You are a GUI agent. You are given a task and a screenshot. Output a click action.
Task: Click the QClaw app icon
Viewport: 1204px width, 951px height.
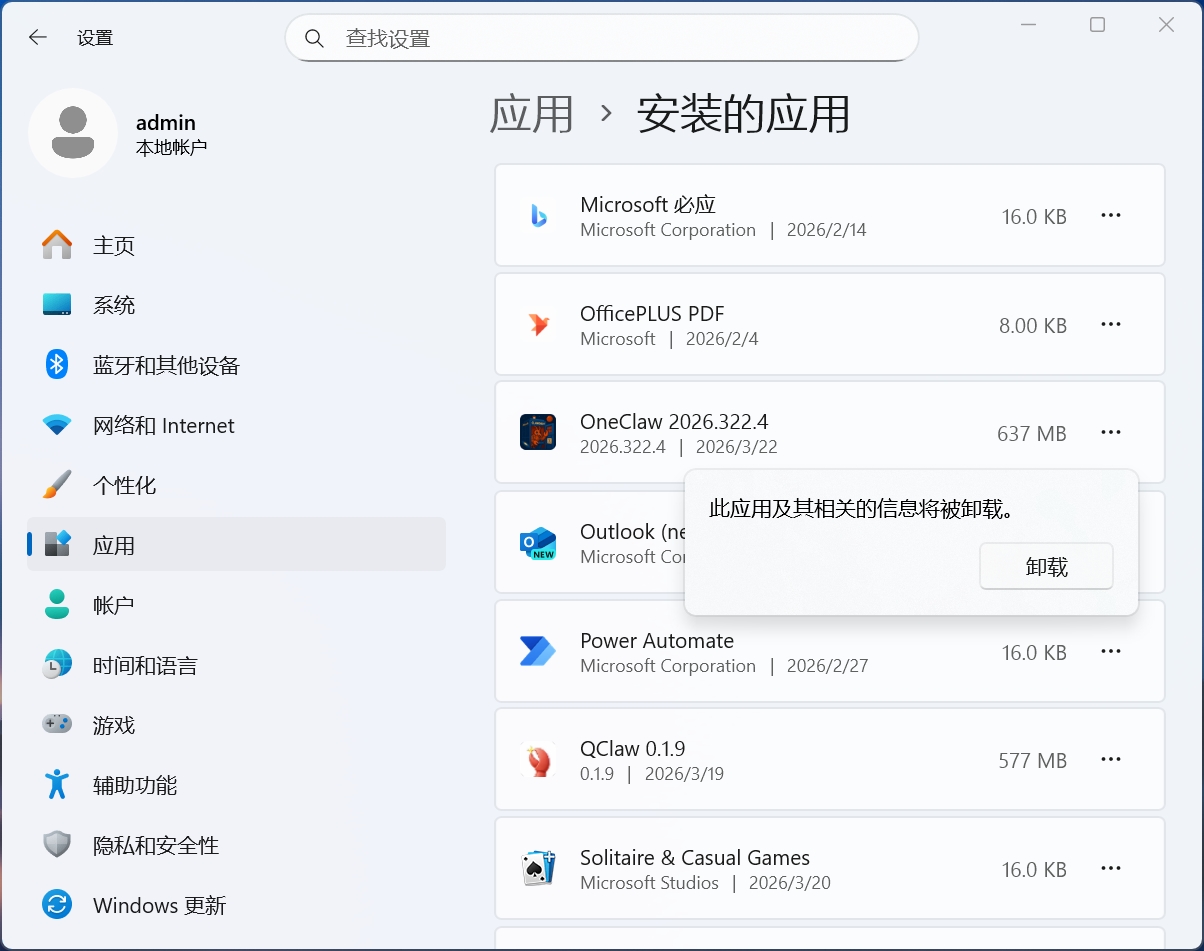coord(538,759)
